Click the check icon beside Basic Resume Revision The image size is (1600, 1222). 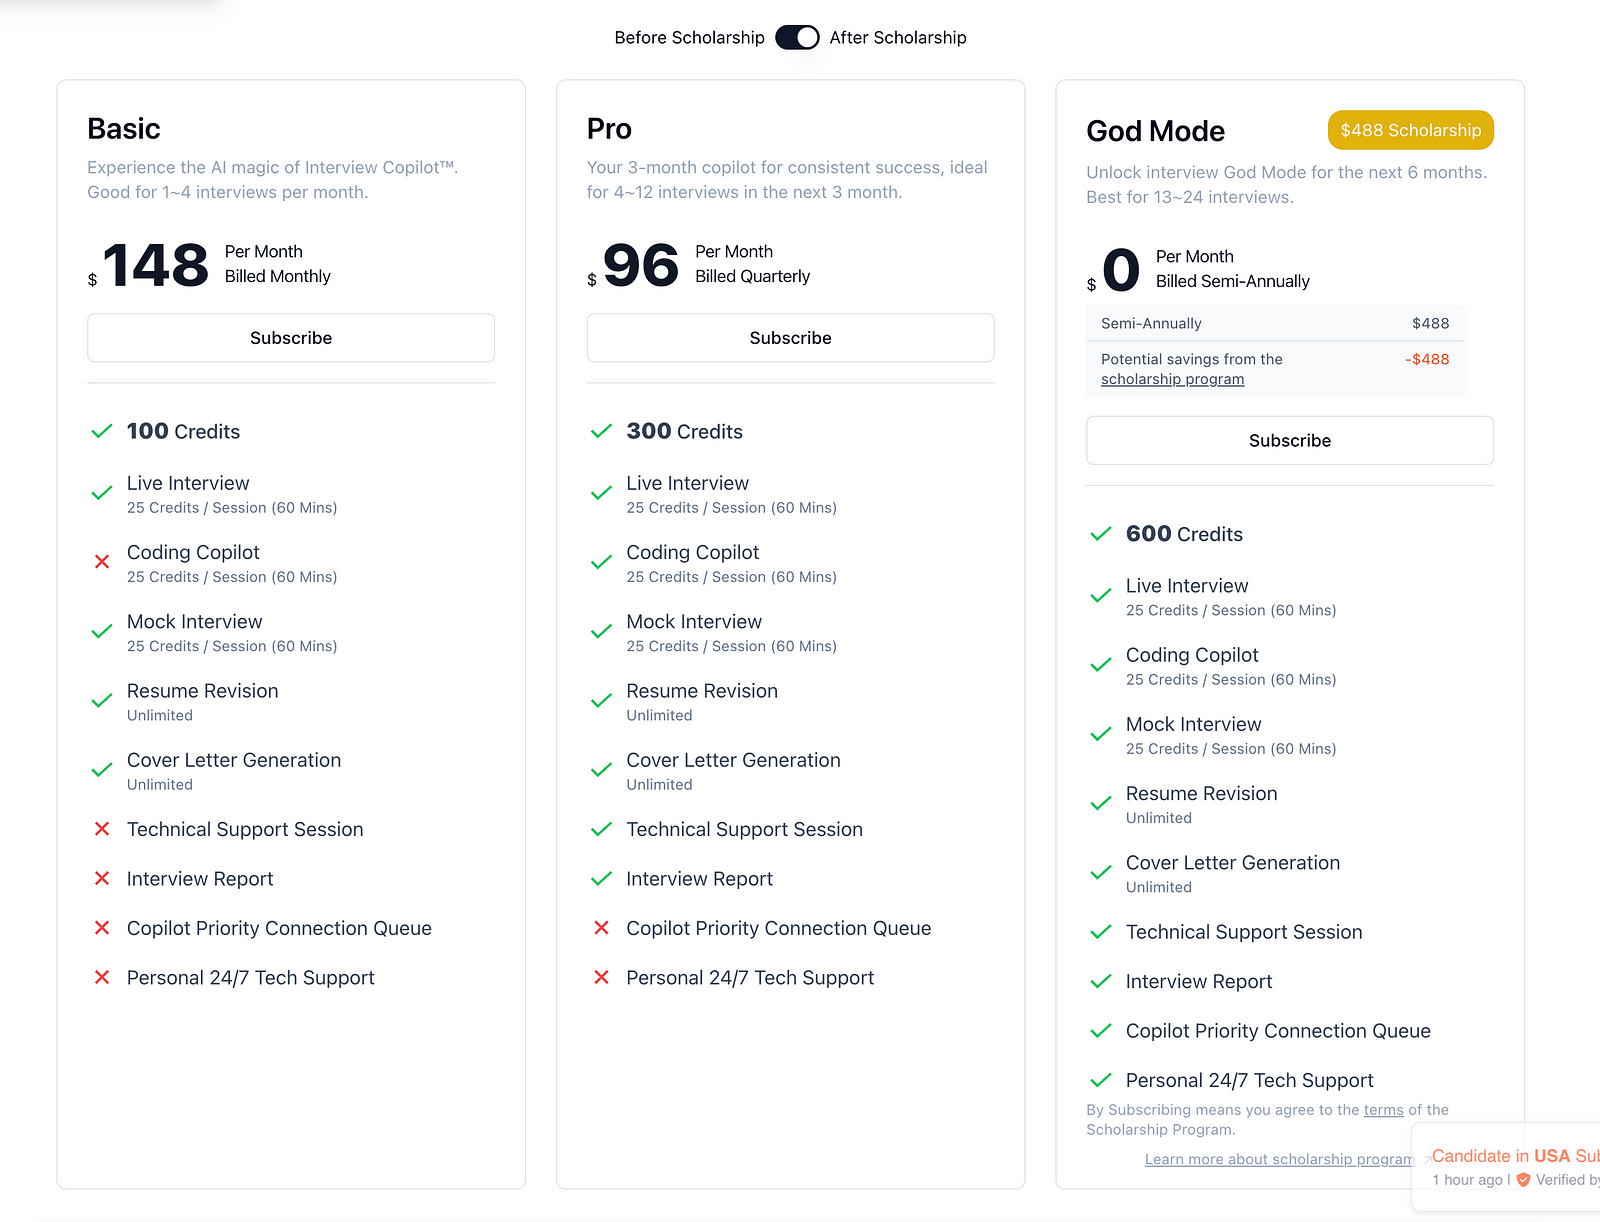click(x=102, y=701)
